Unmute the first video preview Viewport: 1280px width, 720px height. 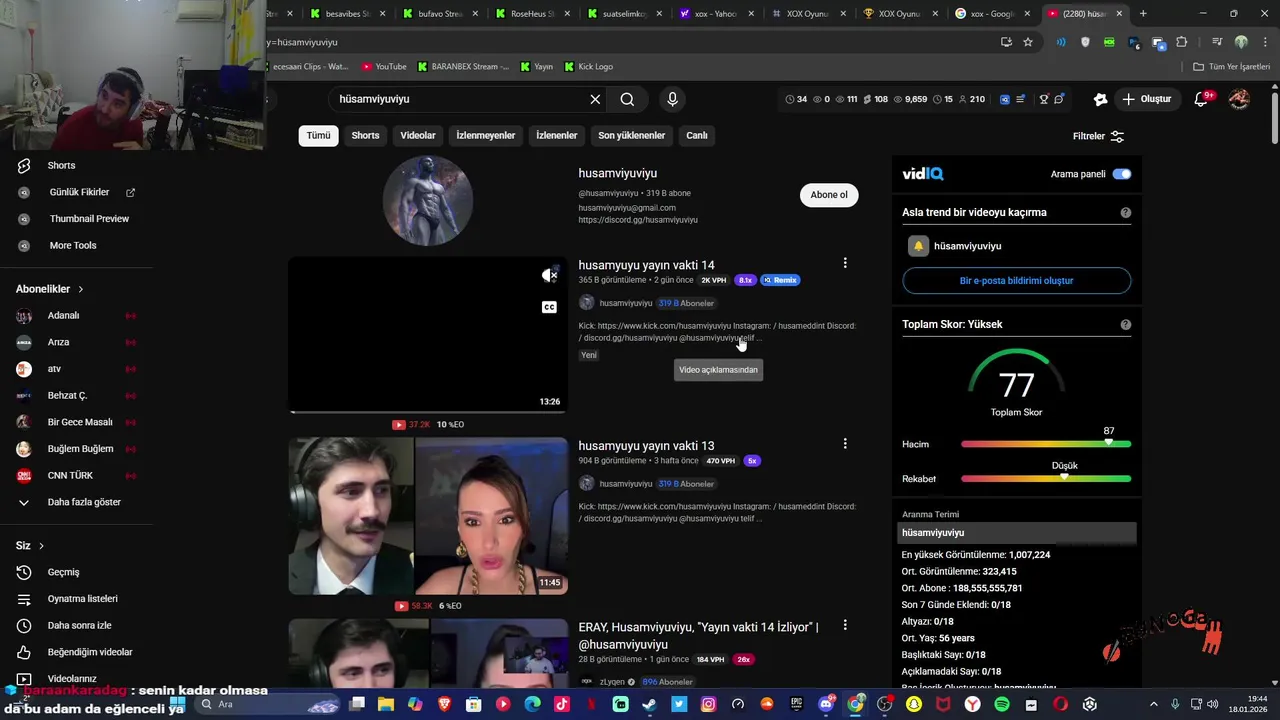coord(549,275)
